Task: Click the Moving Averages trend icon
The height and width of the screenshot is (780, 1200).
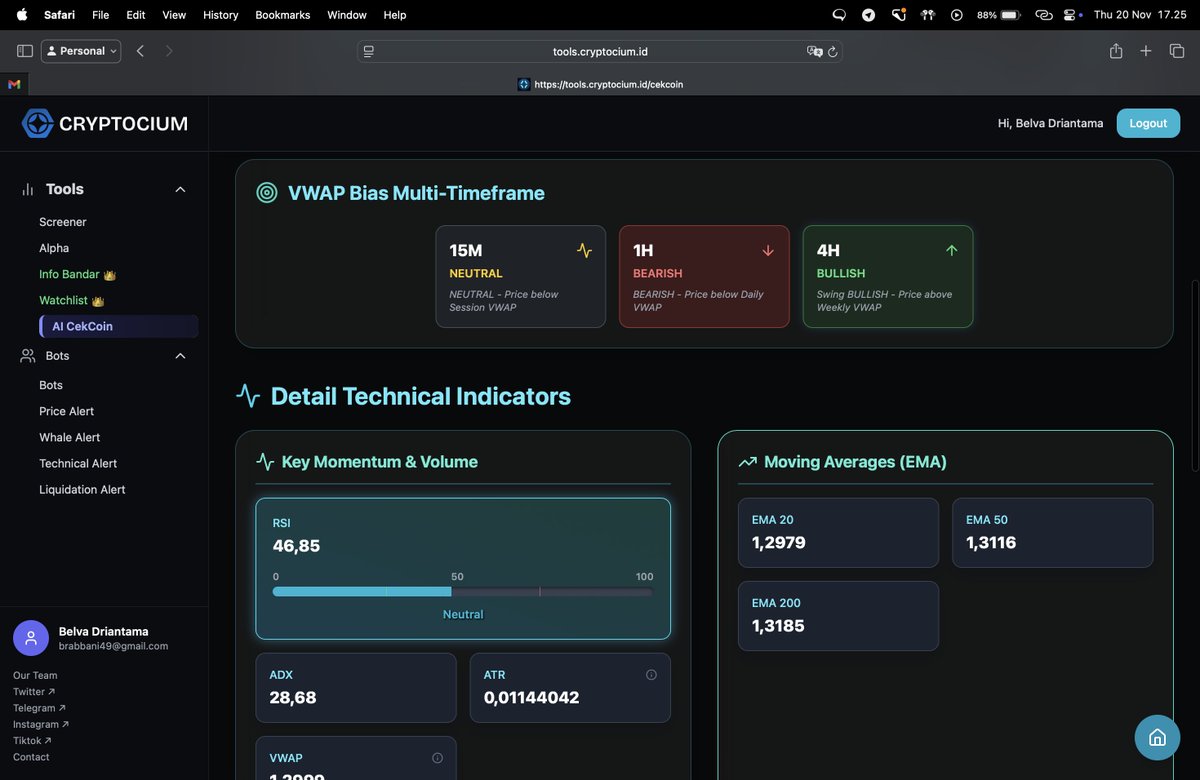Action: click(x=747, y=462)
